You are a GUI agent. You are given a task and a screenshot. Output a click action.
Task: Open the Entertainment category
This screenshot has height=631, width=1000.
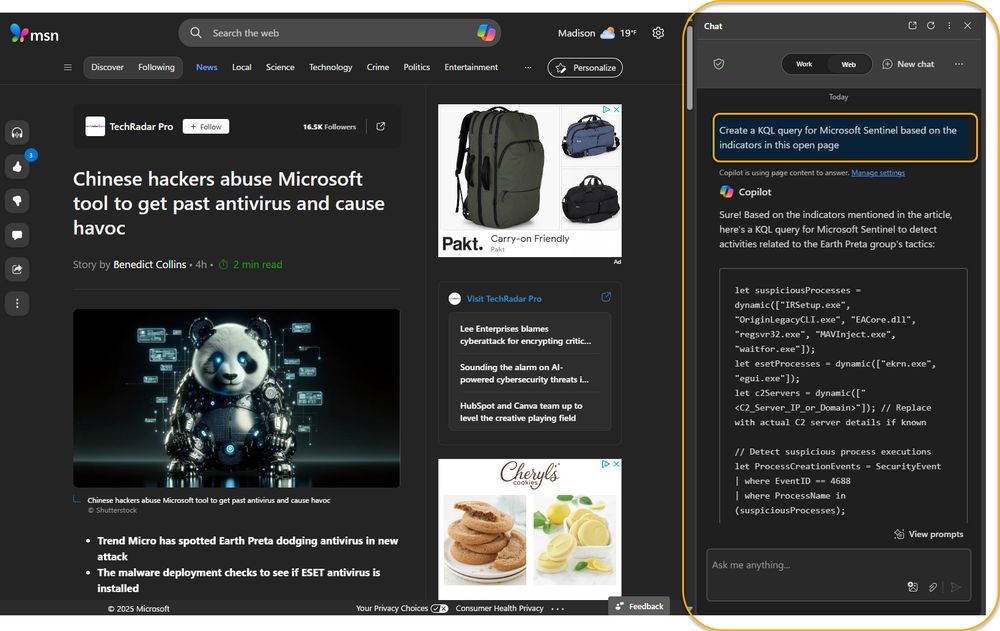pos(471,67)
